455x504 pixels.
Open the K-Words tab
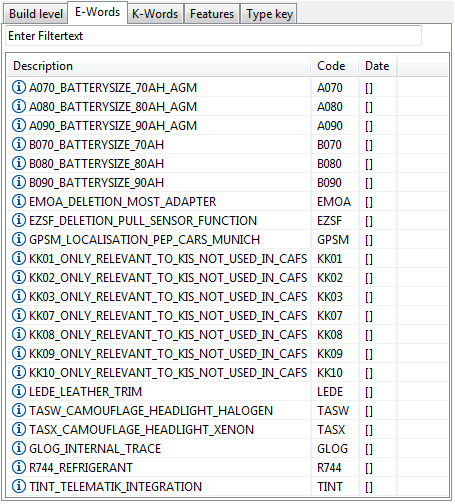pos(155,14)
